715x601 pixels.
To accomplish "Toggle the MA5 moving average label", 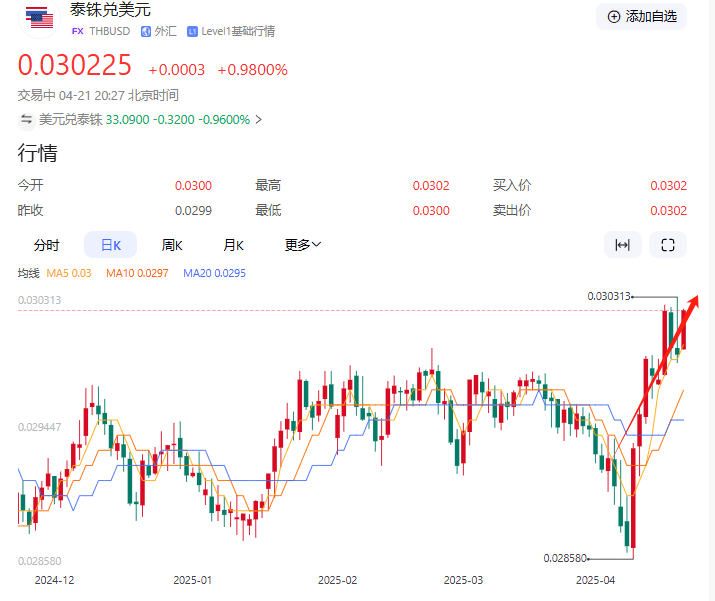I will (69, 273).
